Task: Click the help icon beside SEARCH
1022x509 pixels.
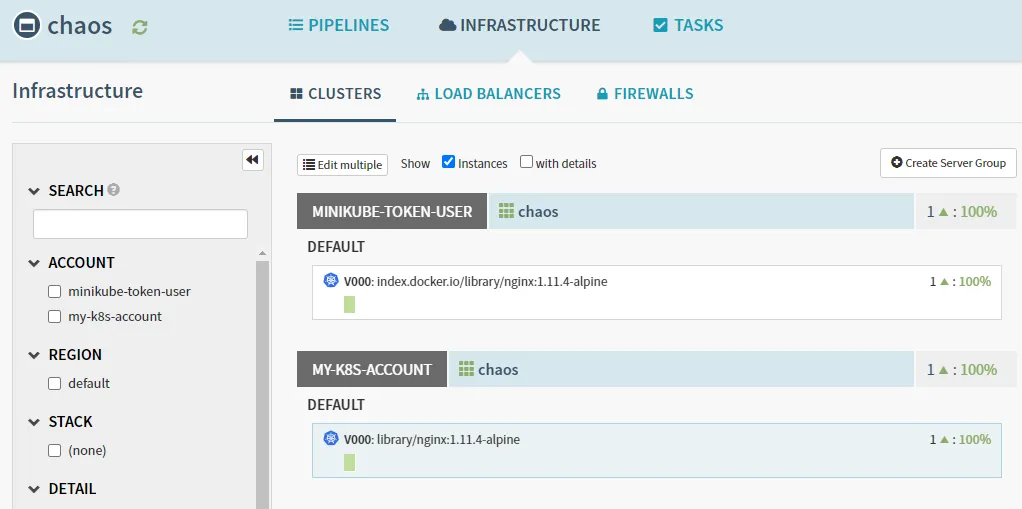Action: tap(114, 190)
